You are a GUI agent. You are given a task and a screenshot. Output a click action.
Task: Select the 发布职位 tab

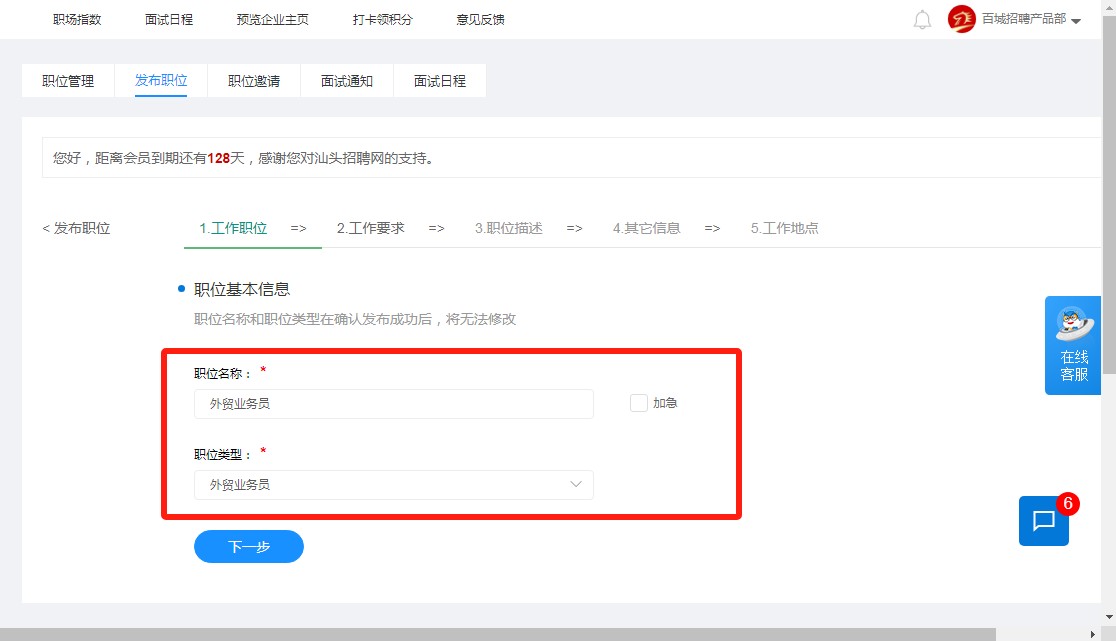point(161,81)
